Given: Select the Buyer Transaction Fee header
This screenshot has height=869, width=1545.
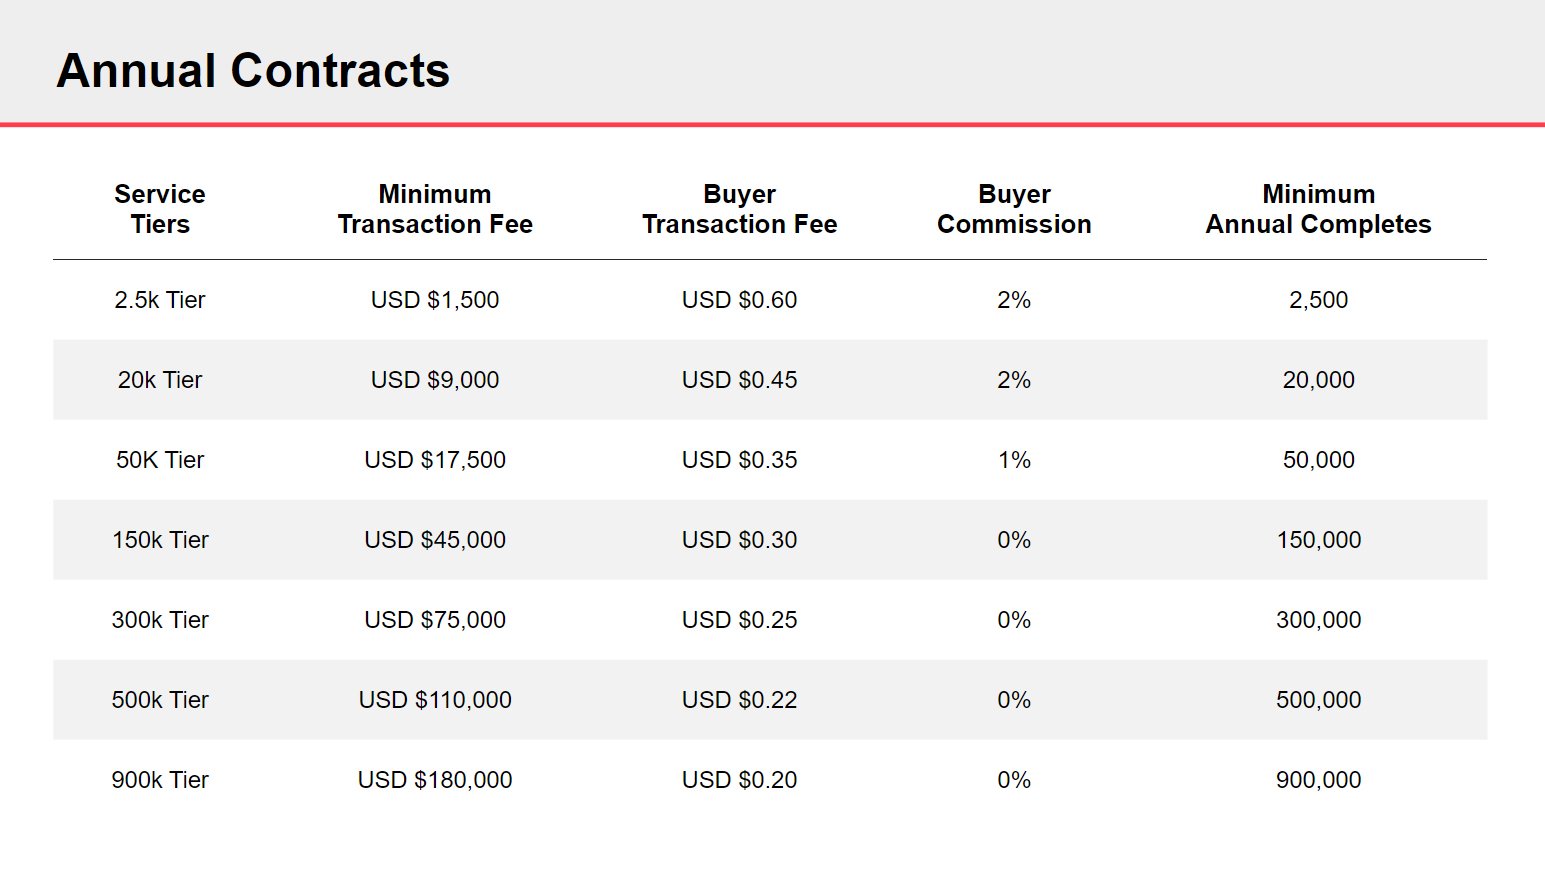Looking at the screenshot, I should [739, 209].
